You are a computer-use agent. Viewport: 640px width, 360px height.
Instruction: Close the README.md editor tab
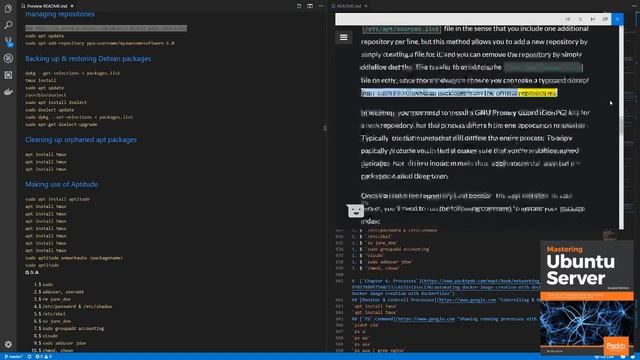[x=366, y=6]
